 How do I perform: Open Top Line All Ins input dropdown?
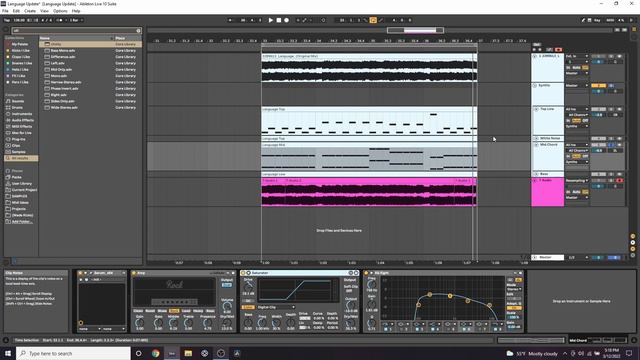[577, 109]
